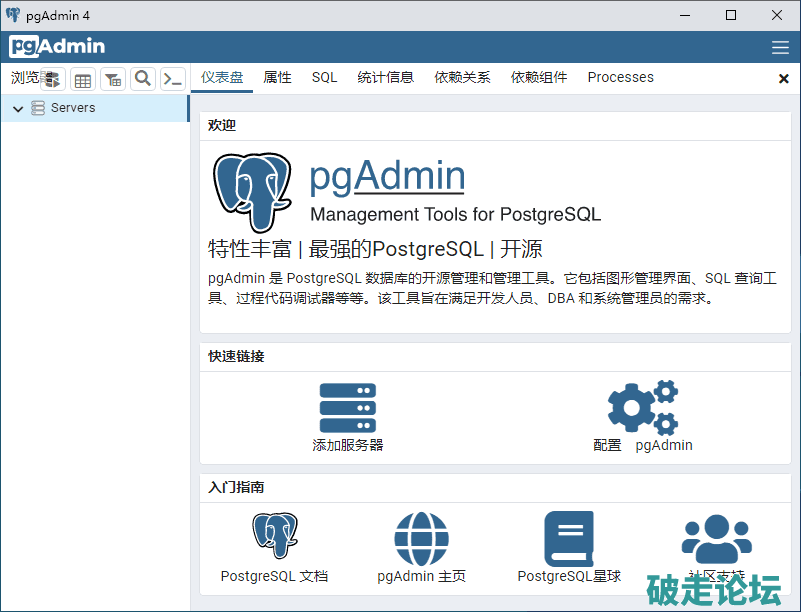Switch to the Processes tab

620,78
